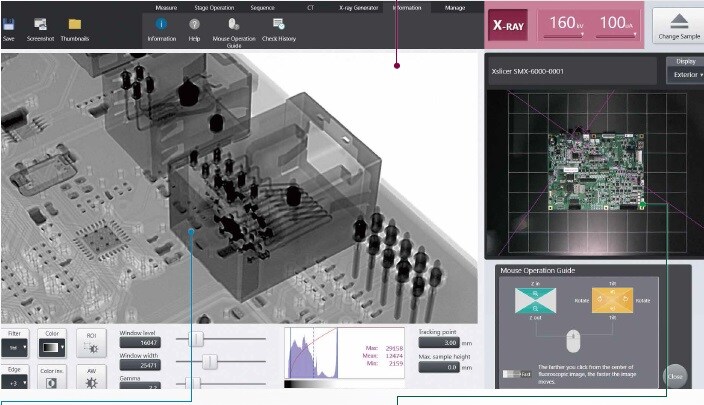Open Check History

coord(279,24)
